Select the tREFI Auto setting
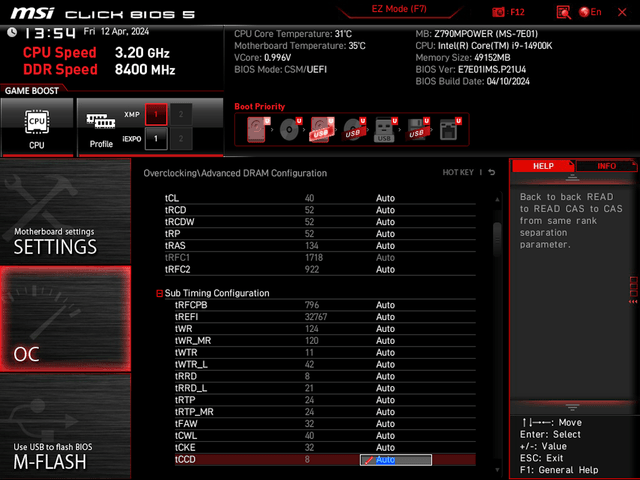640x480 pixels. click(x=385, y=317)
